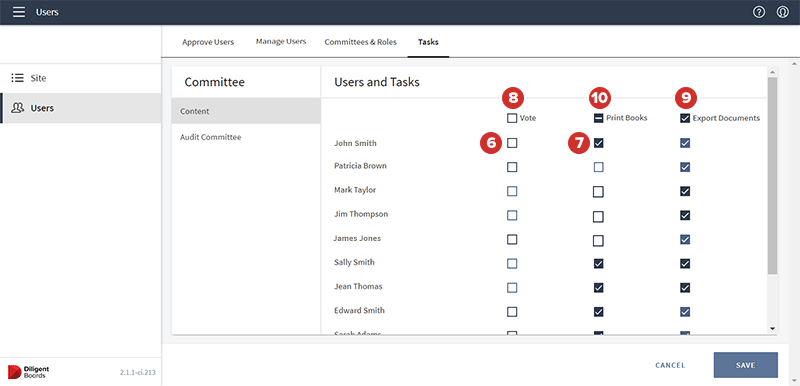Open the Manage Users tab

click(281, 41)
